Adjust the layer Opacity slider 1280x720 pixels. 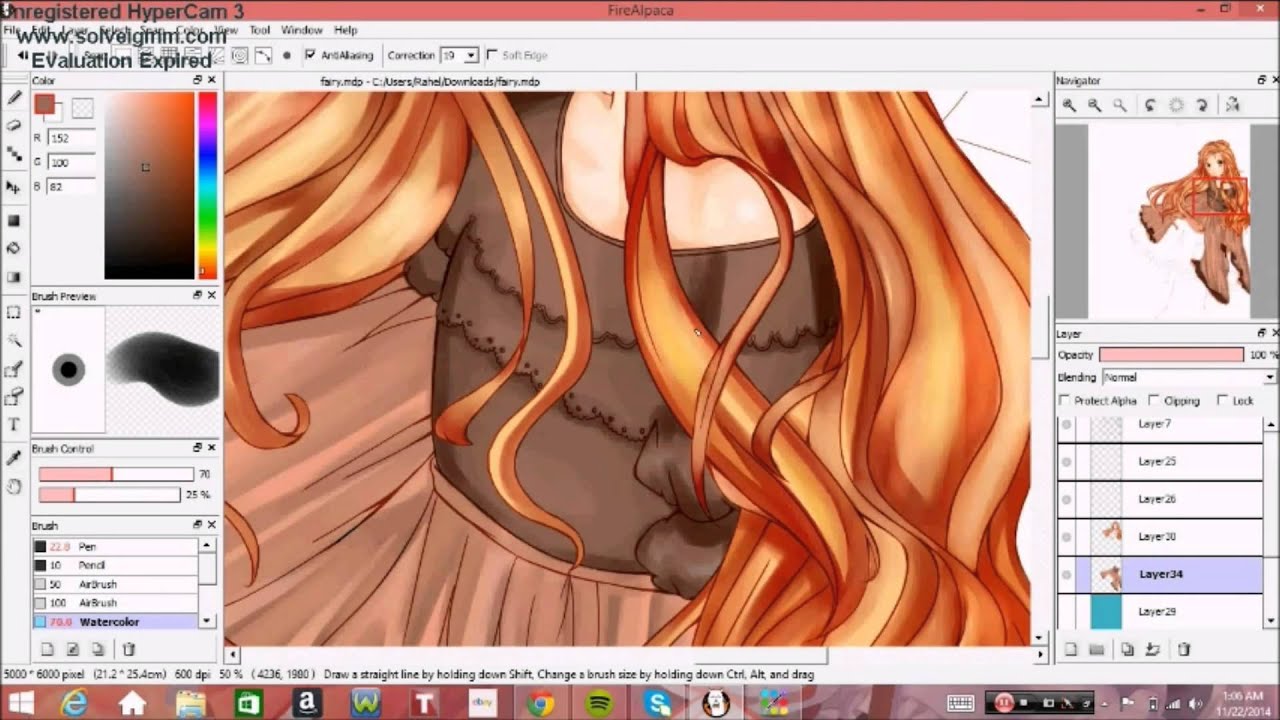[x=1171, y=355]
